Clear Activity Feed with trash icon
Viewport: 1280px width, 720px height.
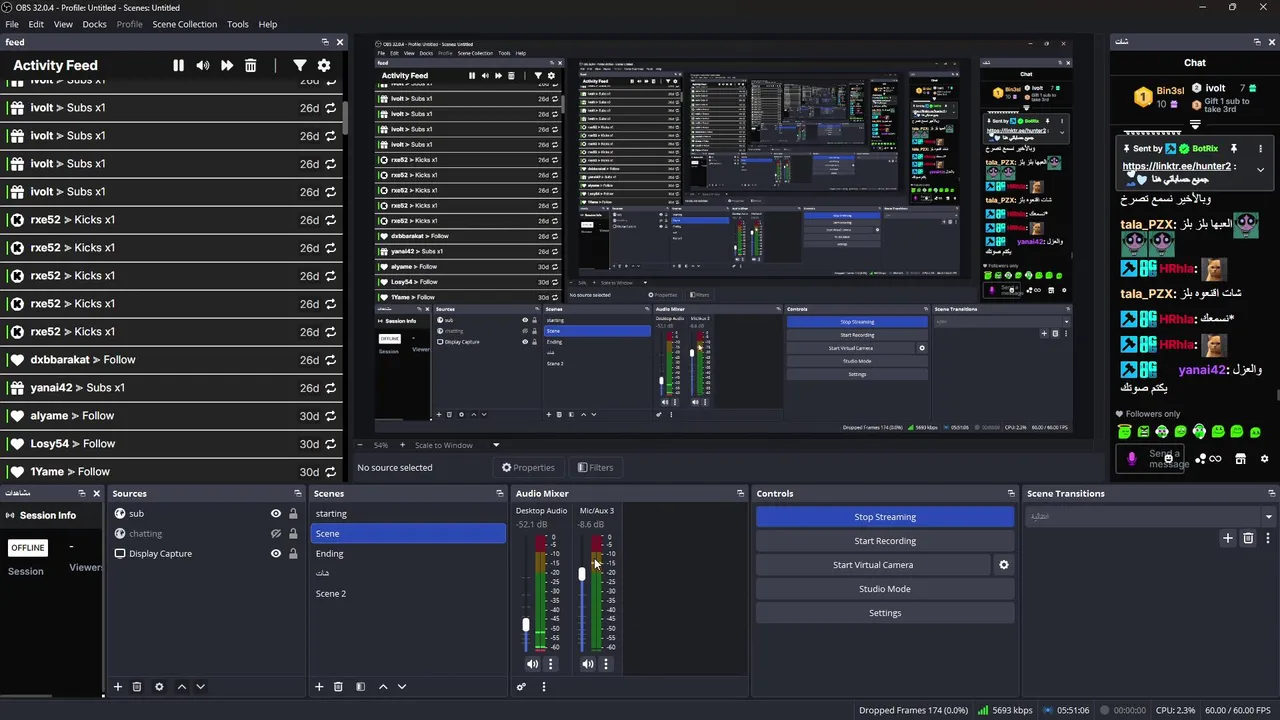click(251, 65)
